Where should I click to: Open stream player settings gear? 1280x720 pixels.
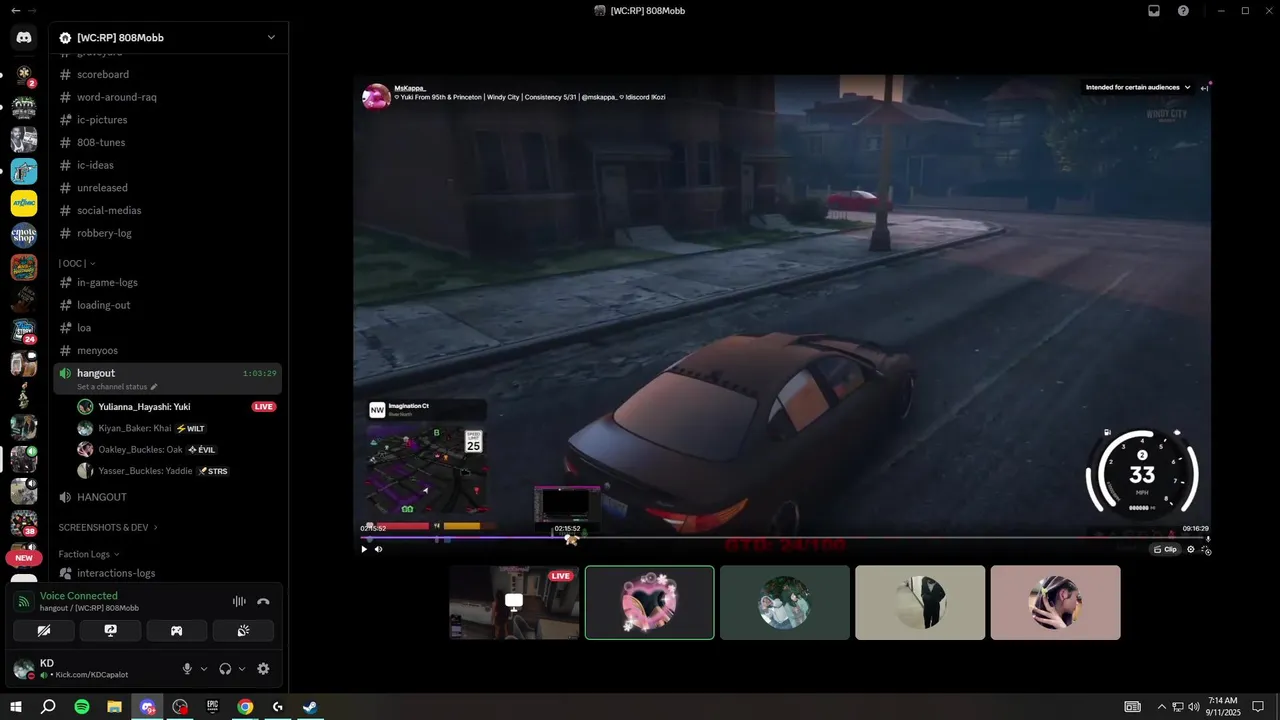[1190, 549]
